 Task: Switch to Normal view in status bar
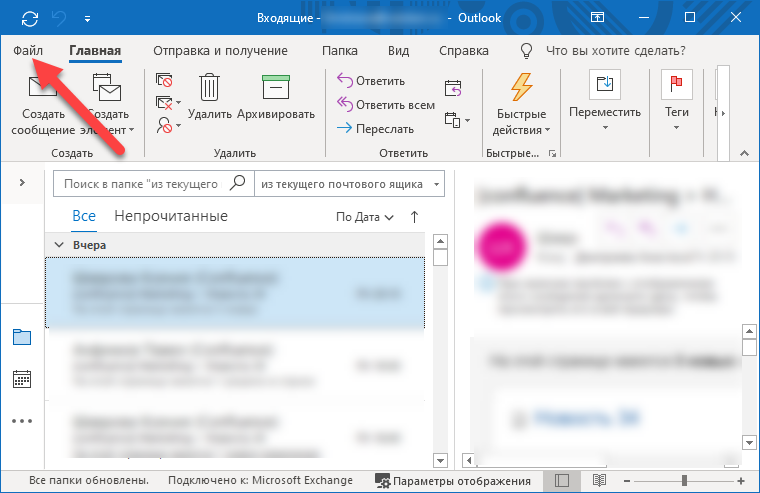(562, 481)
